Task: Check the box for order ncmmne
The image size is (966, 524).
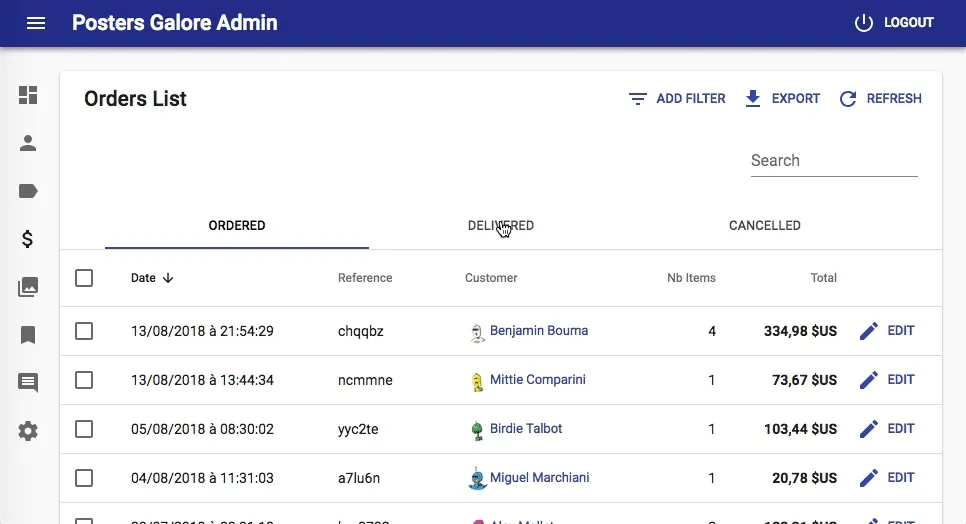Action: tap(84, 380)
